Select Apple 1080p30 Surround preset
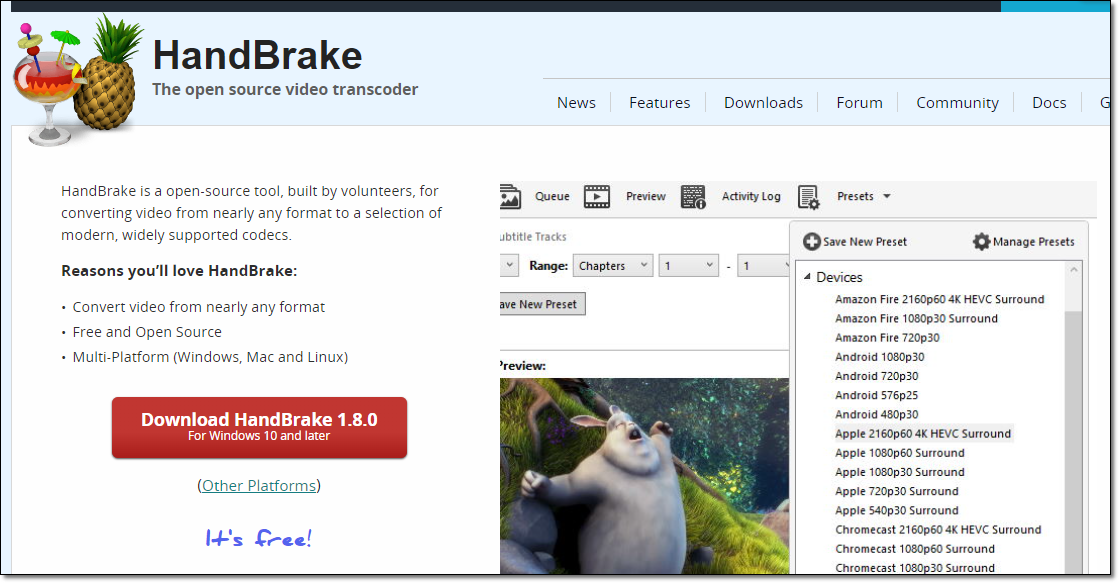The image size is (1119, 583). pos(899,472)
